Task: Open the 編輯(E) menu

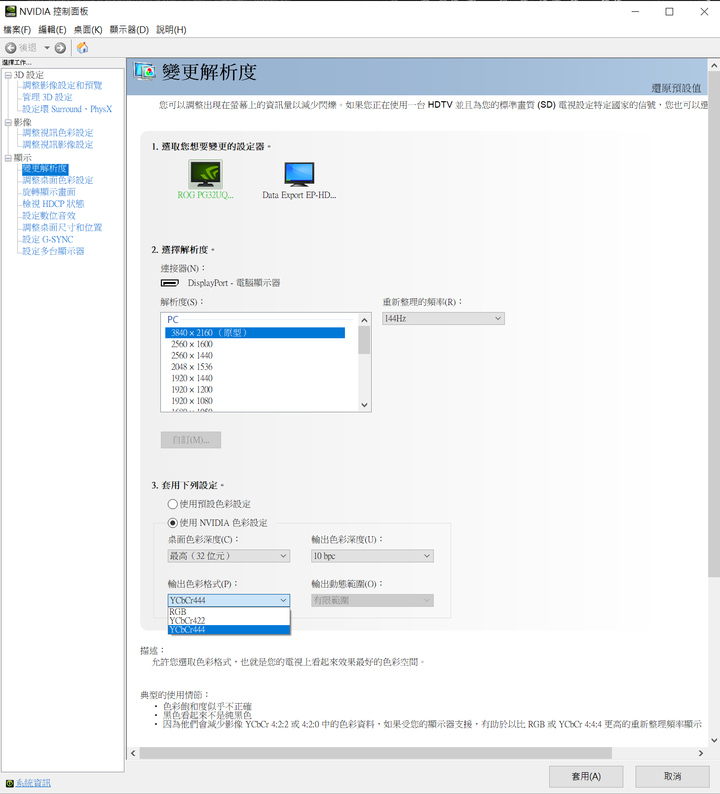Action: [52, 30]
